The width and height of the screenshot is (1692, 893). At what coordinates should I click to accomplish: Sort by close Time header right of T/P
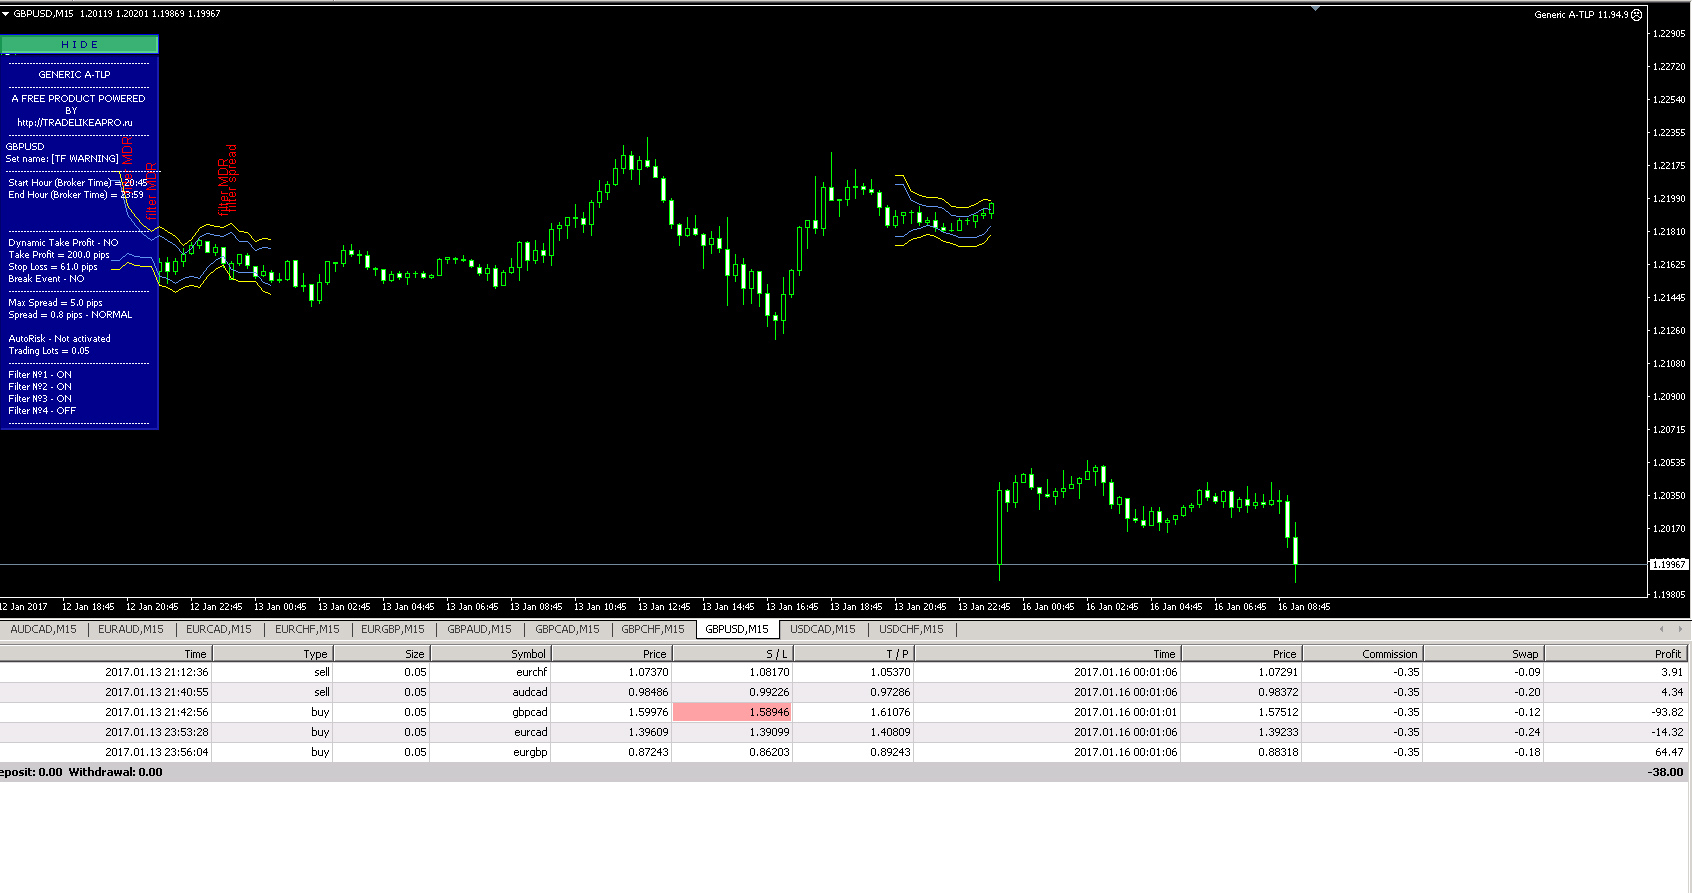1047,654
